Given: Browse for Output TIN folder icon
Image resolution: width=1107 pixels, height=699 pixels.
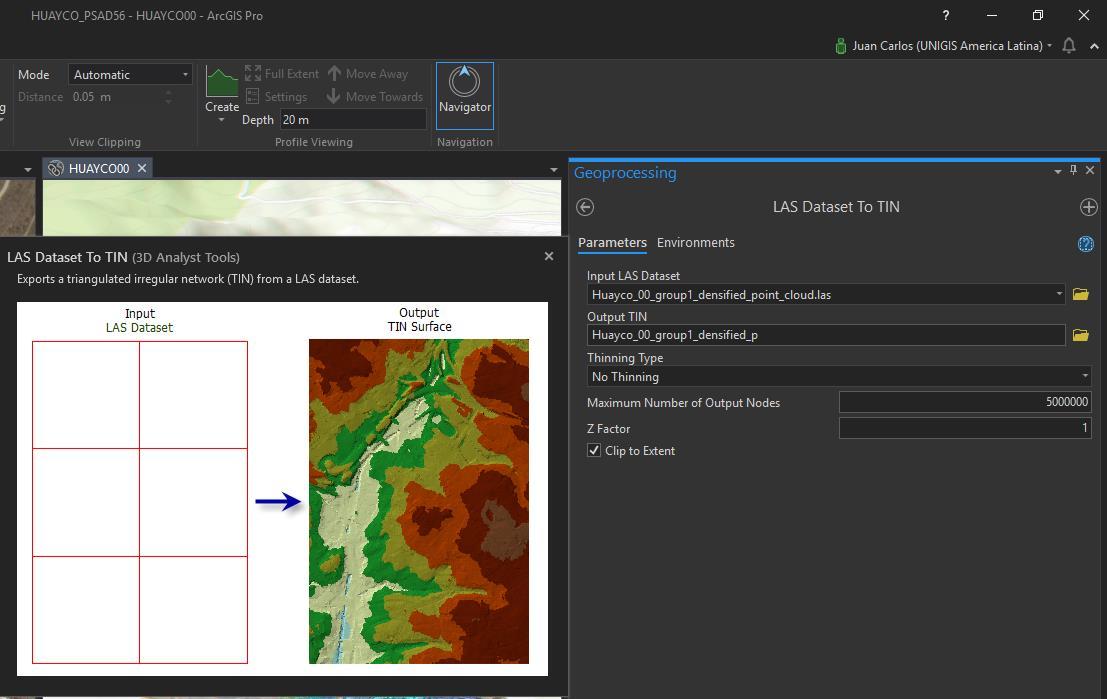Looking at the screenshot, I should (1080, 335).
